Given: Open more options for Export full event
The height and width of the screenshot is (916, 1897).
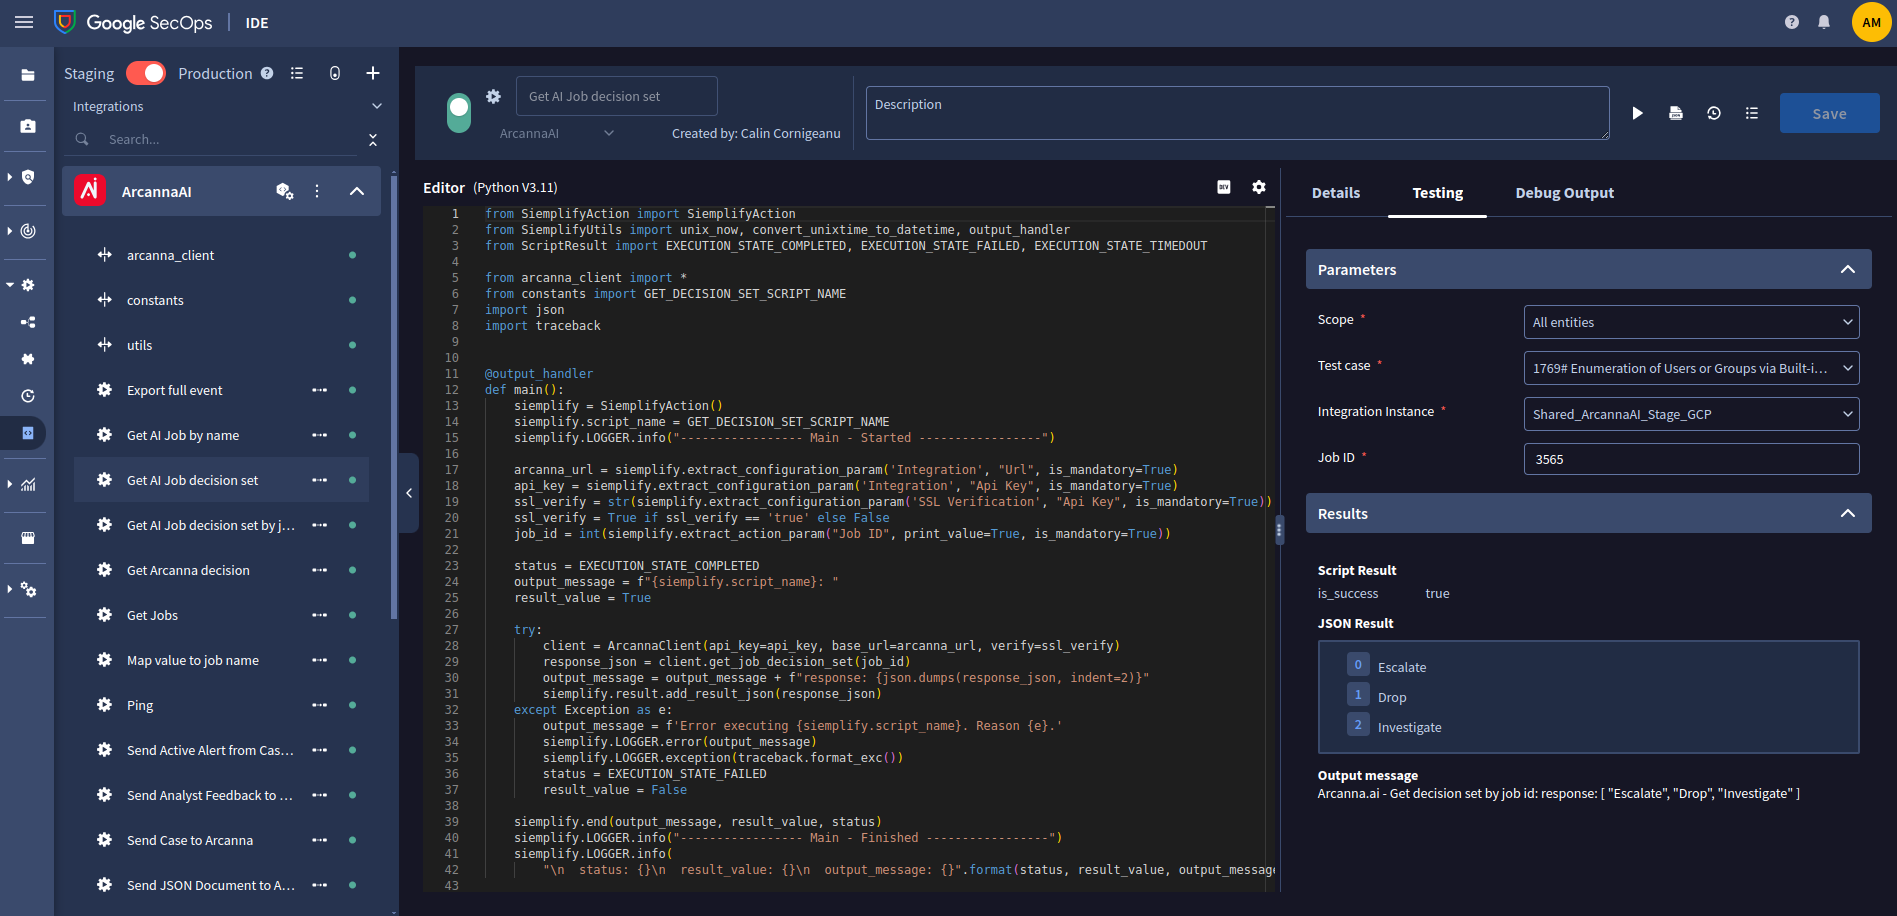Looking at the screenshot, I should [320, 390].
